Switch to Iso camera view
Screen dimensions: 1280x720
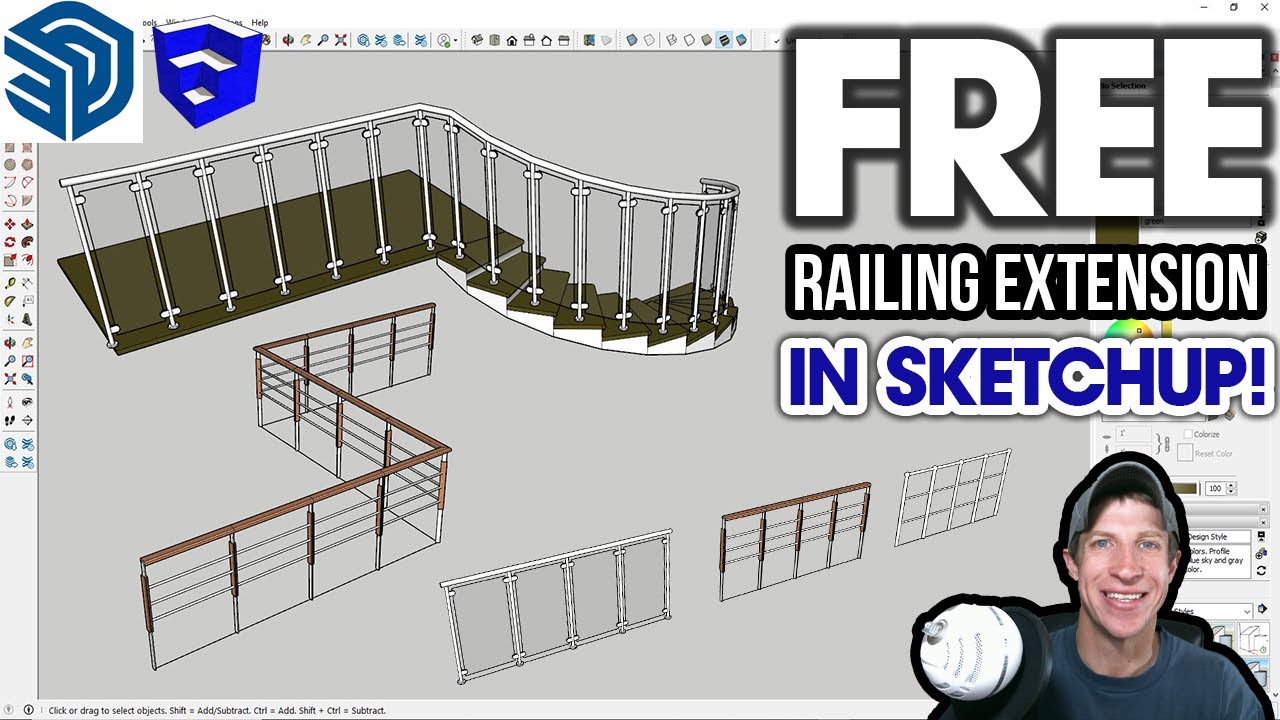click(x=477, y=40)
